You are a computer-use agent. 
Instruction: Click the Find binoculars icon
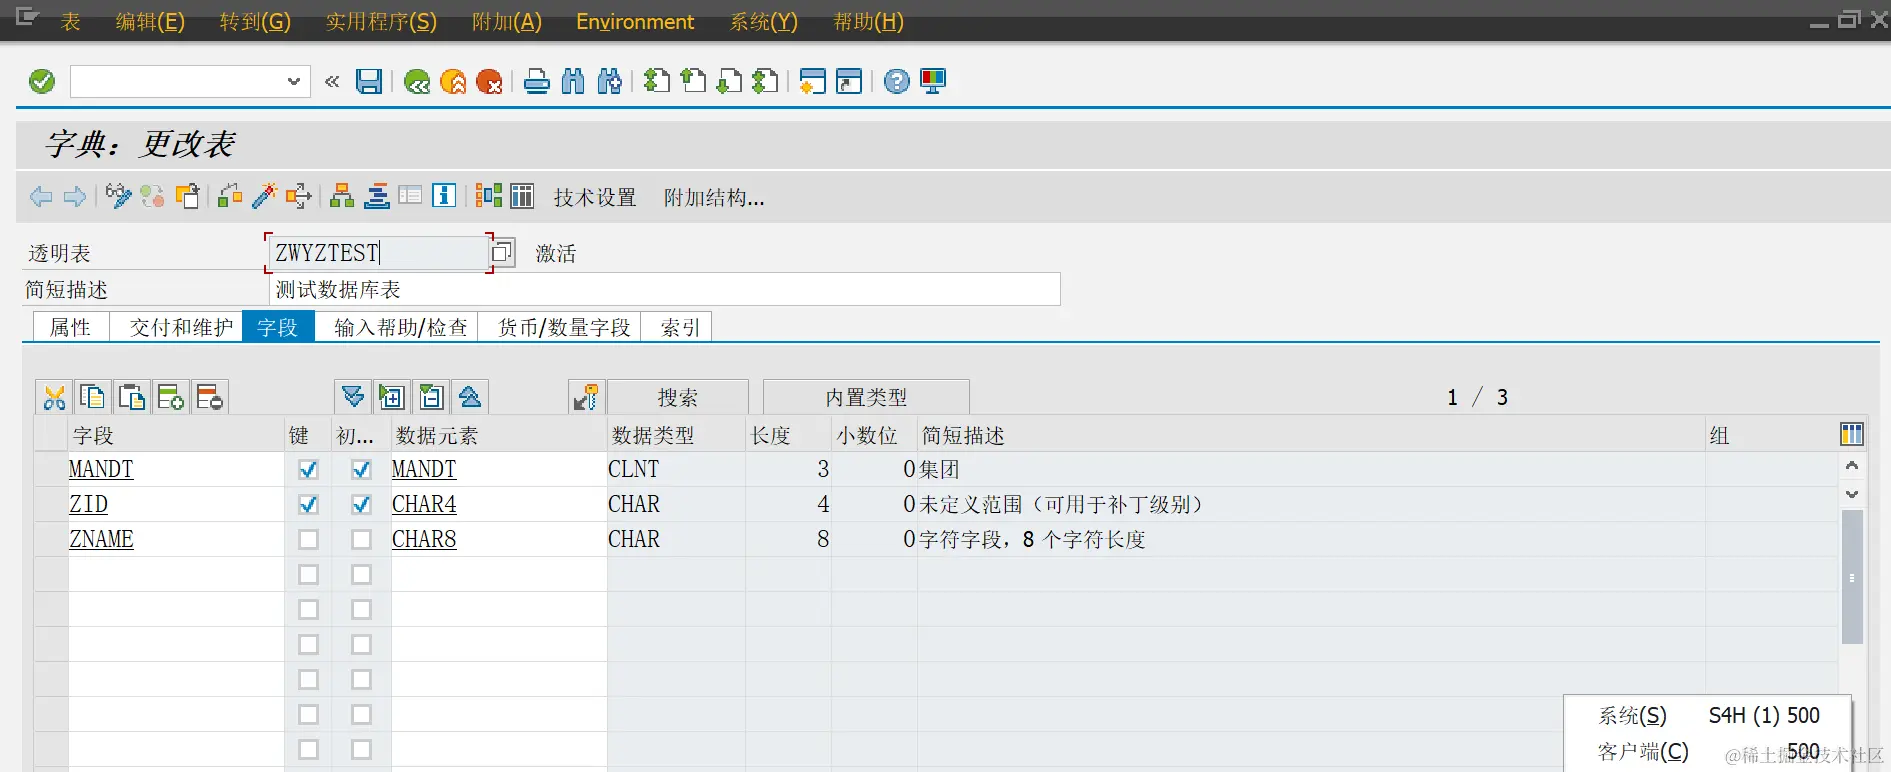(x=573, y=81)
